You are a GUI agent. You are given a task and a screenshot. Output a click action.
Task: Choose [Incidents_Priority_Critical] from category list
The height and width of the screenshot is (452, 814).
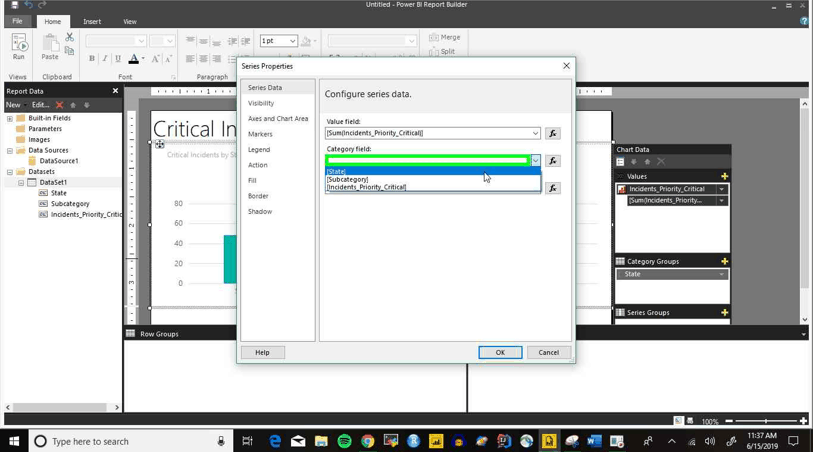[x=433, y=187]
